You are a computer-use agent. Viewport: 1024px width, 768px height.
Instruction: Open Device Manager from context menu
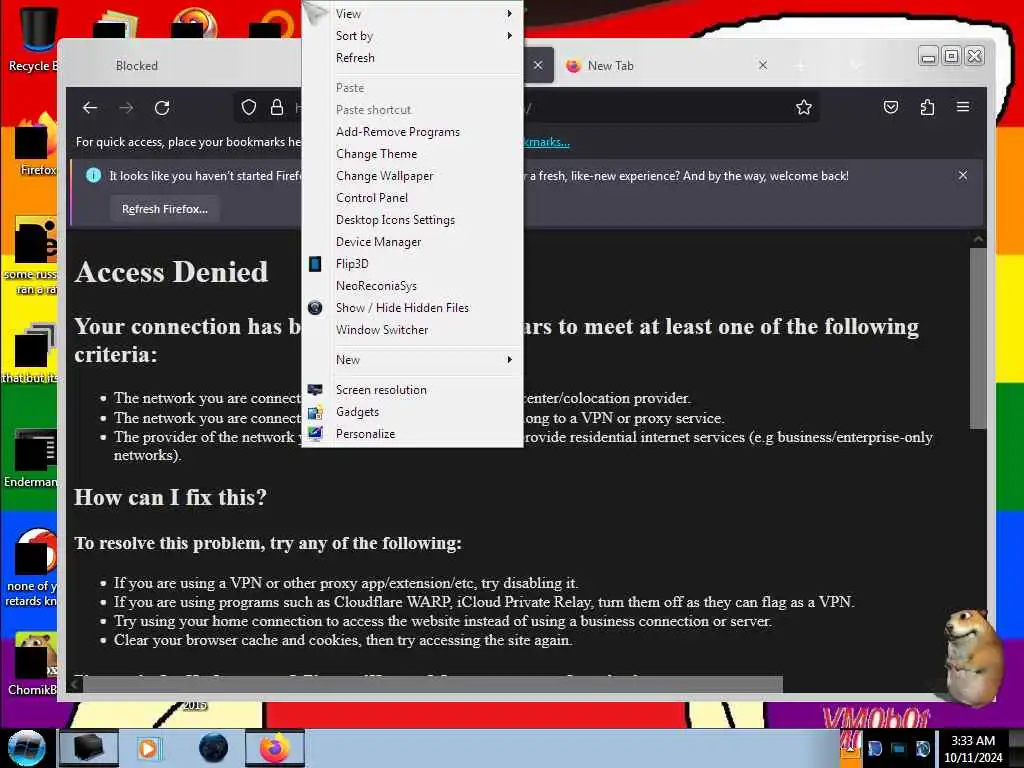(413, 242)
